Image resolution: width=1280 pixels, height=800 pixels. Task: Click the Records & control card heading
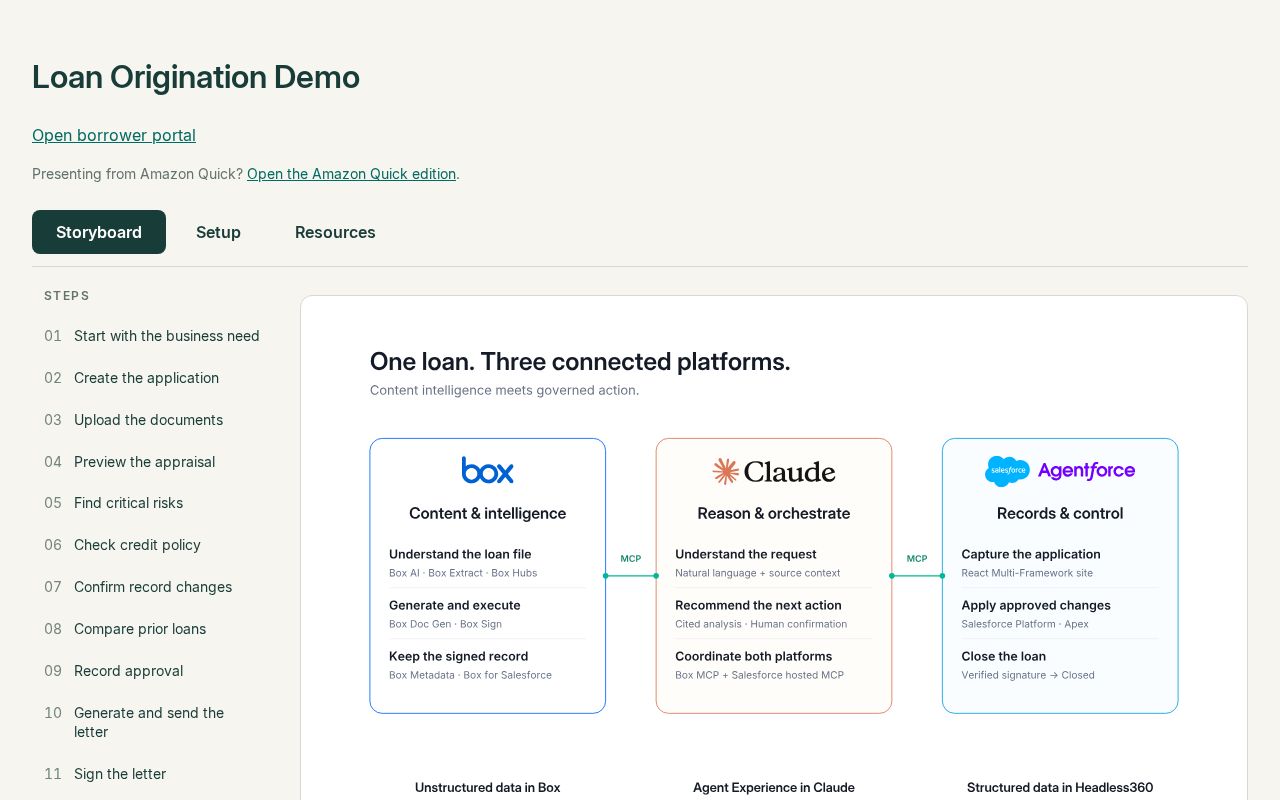pos(1060,513)
